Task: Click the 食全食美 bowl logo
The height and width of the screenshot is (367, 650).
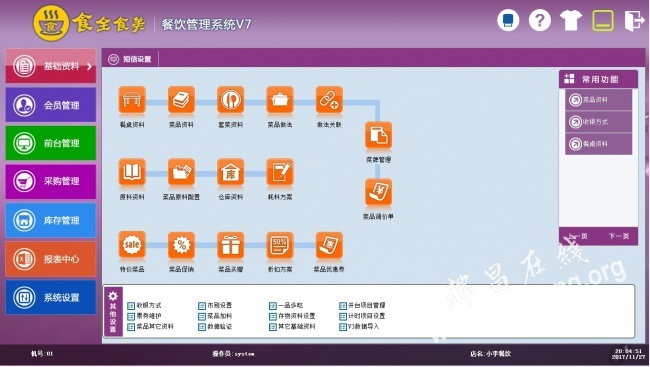Action: [x=51, y=23]
